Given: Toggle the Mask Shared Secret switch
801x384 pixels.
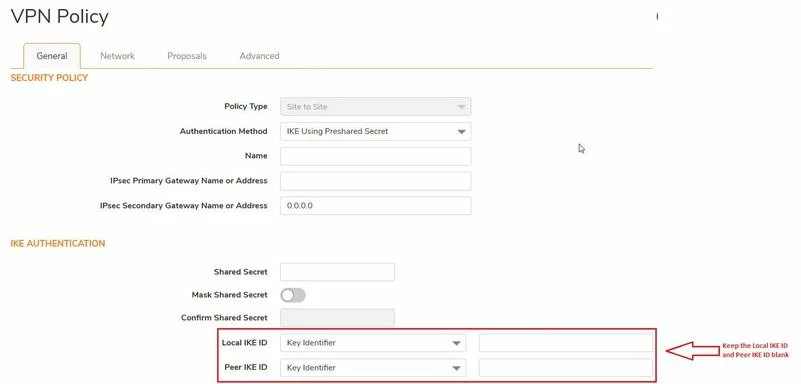Looking at the screenshot, I should coord(293,295).
